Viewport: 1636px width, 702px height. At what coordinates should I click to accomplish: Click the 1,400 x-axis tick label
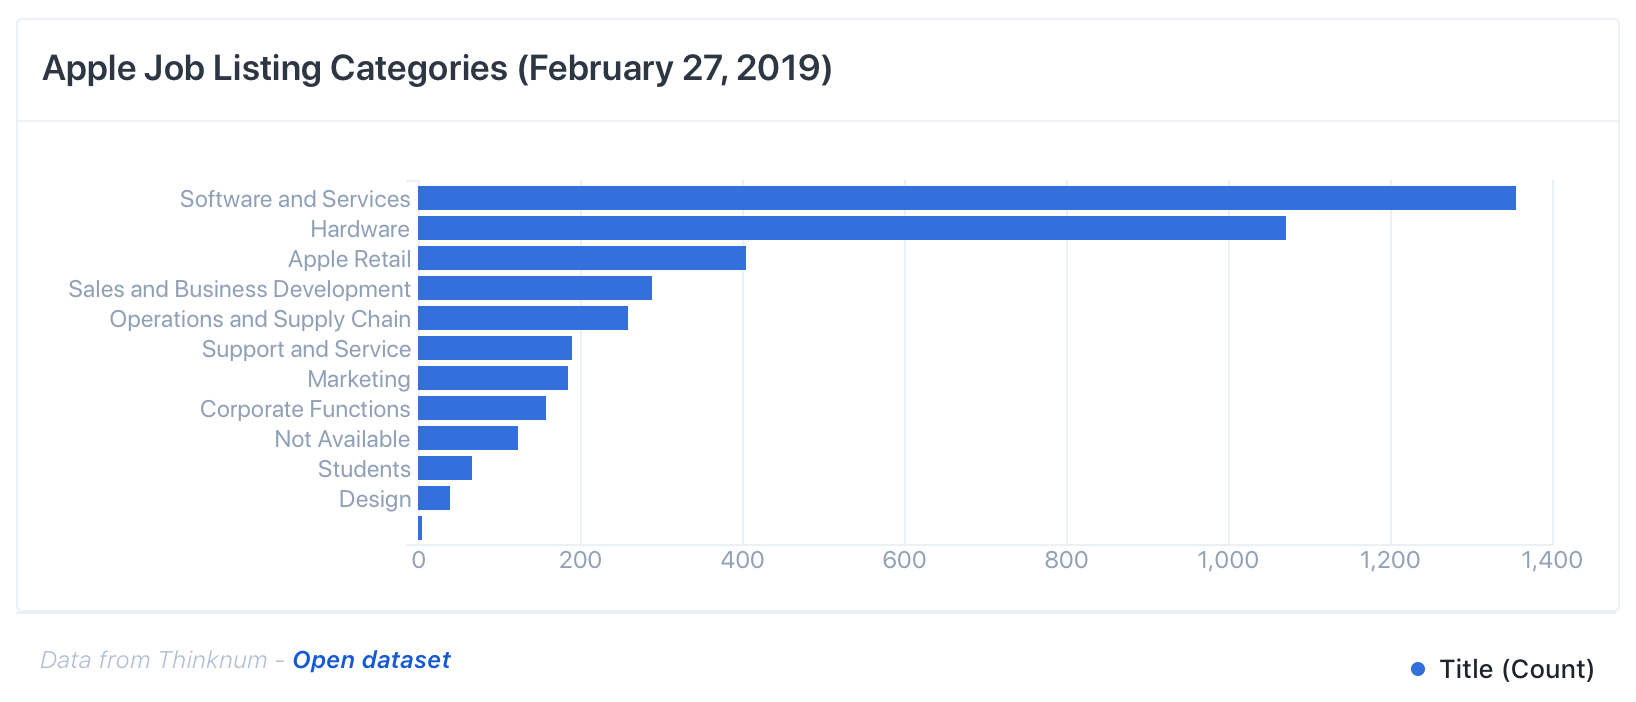[1551, 560]
